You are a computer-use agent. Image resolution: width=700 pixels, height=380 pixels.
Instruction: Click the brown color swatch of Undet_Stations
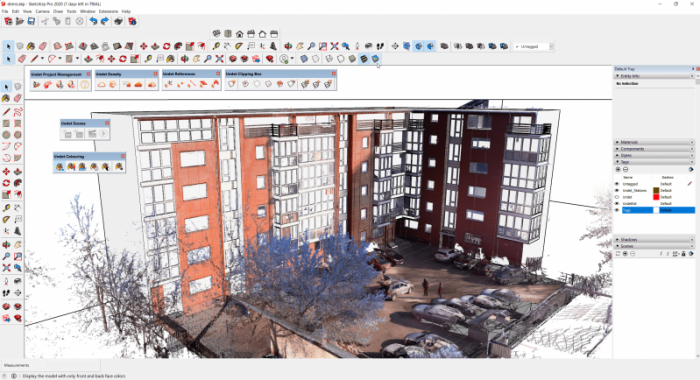tap(656, 190)
